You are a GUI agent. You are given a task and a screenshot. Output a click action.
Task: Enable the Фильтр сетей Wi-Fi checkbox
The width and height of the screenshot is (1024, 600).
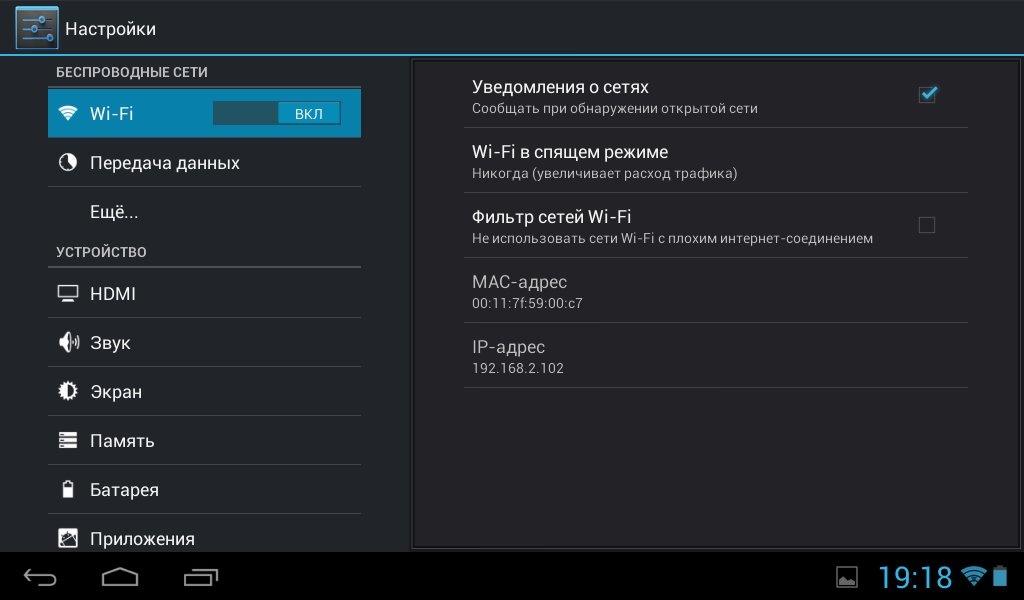(x=927, y=225)
